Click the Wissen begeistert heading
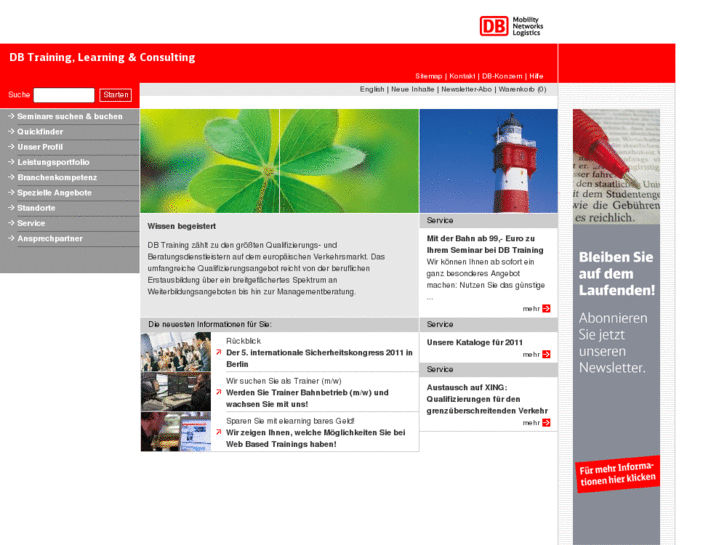Screen dimensions: 727x545 click(x=182, y=226)
